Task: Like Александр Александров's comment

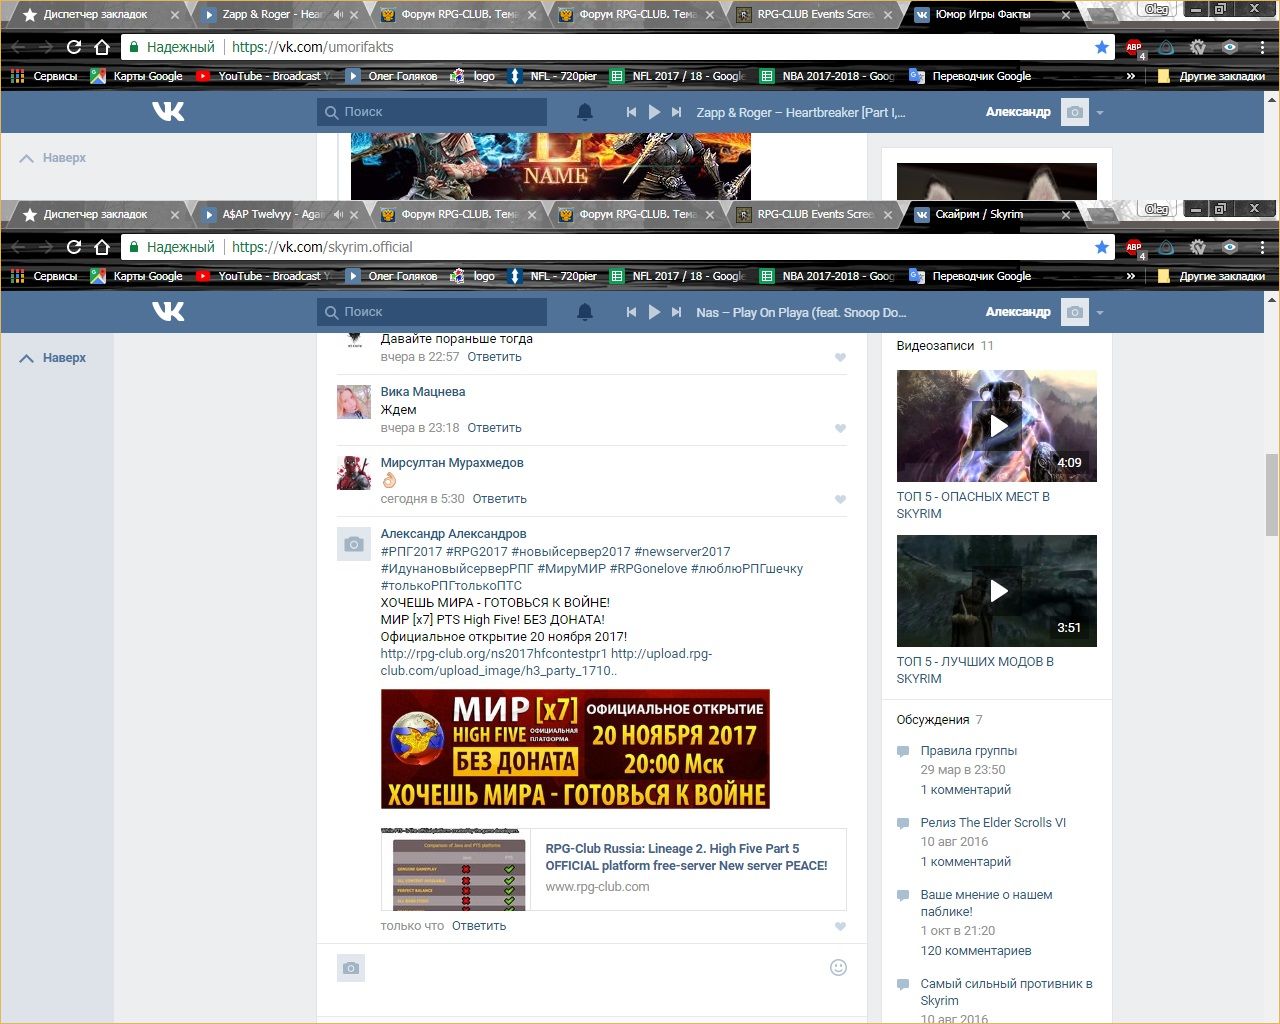Action: tap(840, 926)
